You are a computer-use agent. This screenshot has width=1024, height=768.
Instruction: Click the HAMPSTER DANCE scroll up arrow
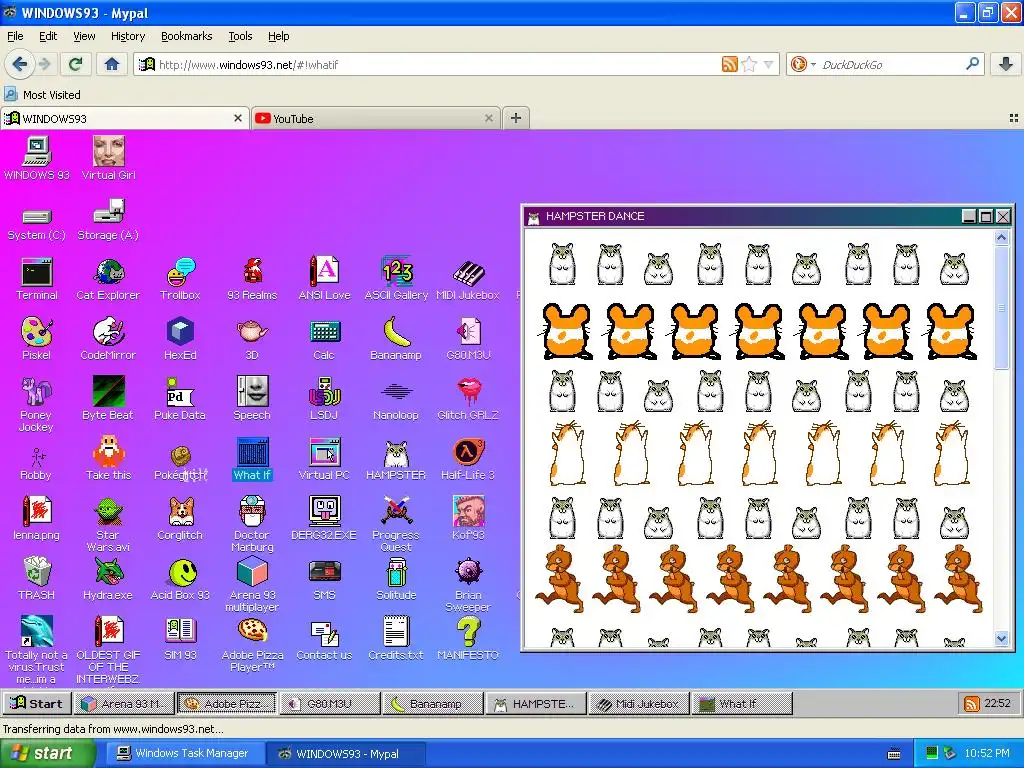[x=1002, y=238]
